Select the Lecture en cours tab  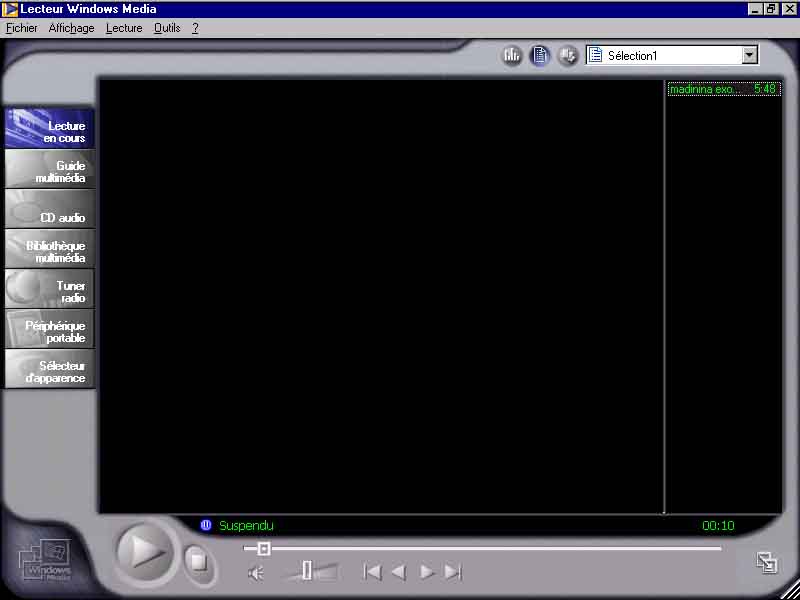(49, 128)
